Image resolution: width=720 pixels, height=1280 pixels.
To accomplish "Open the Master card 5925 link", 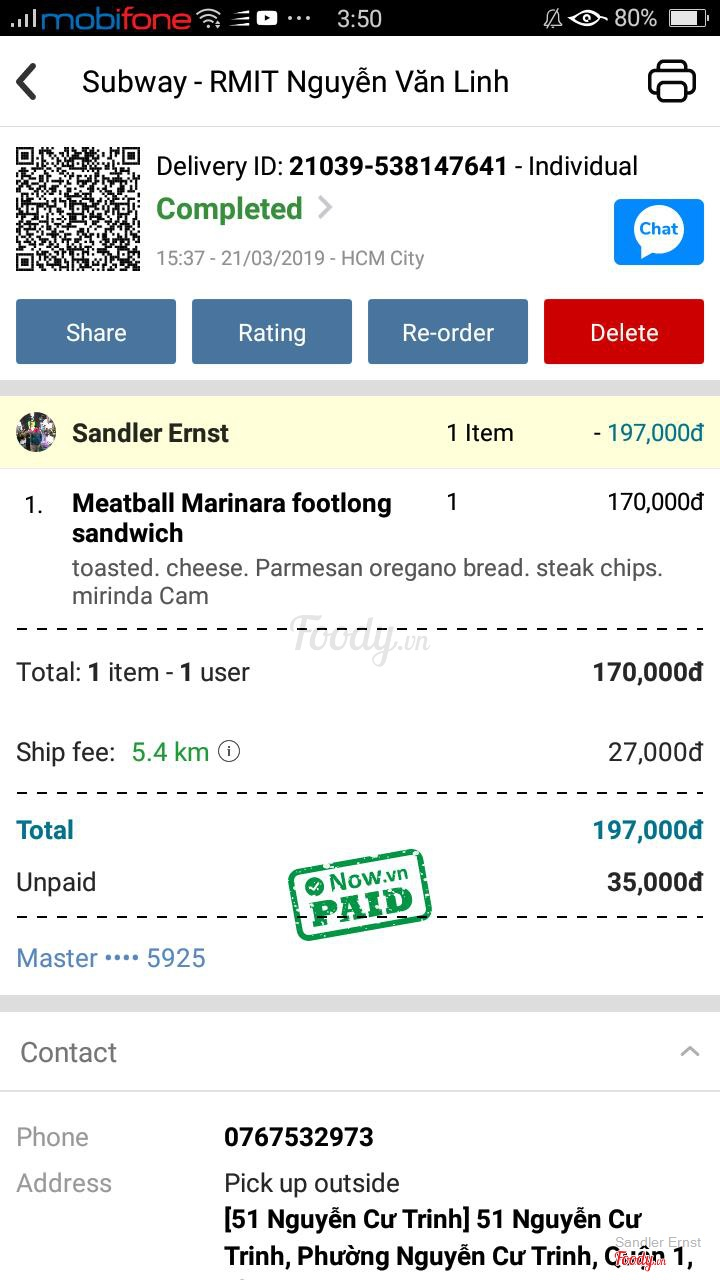I will point(111,958).
